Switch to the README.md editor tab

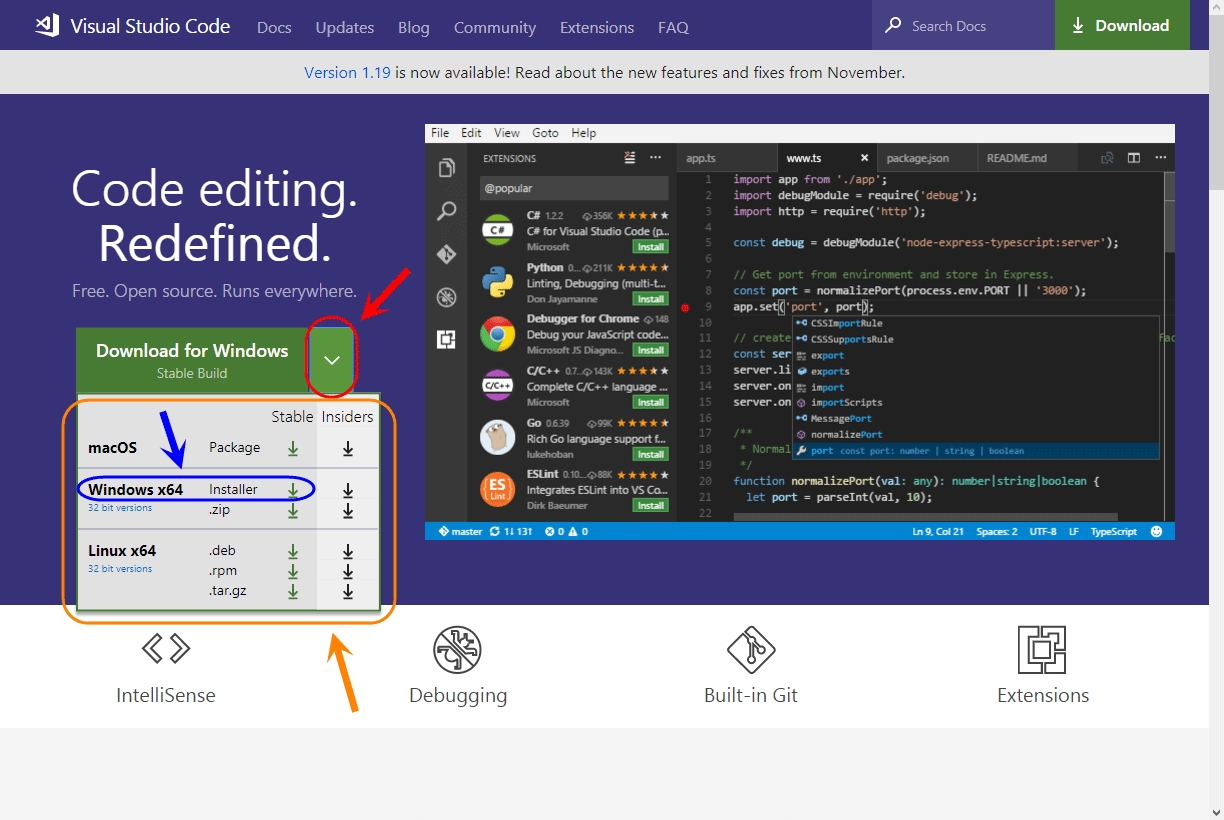(x=1017, y=158)
